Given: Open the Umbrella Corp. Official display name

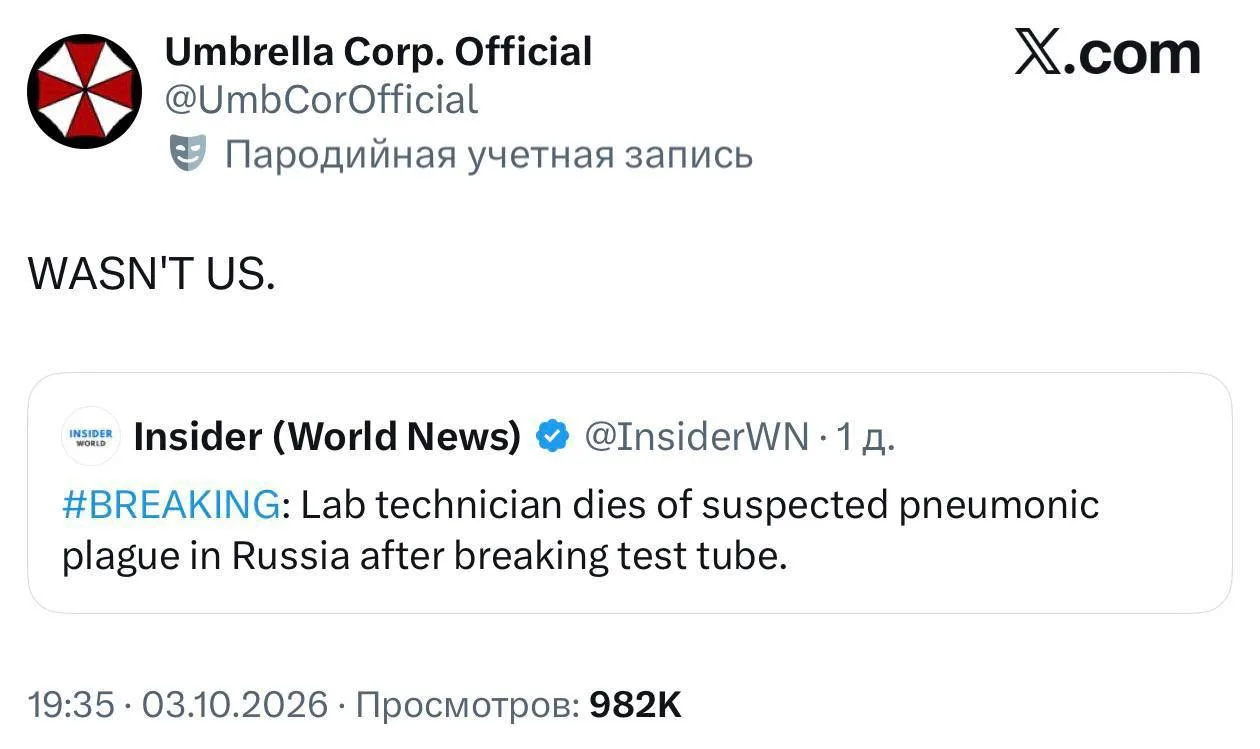Looking at the screenshot, I should (x=378, y=52).
